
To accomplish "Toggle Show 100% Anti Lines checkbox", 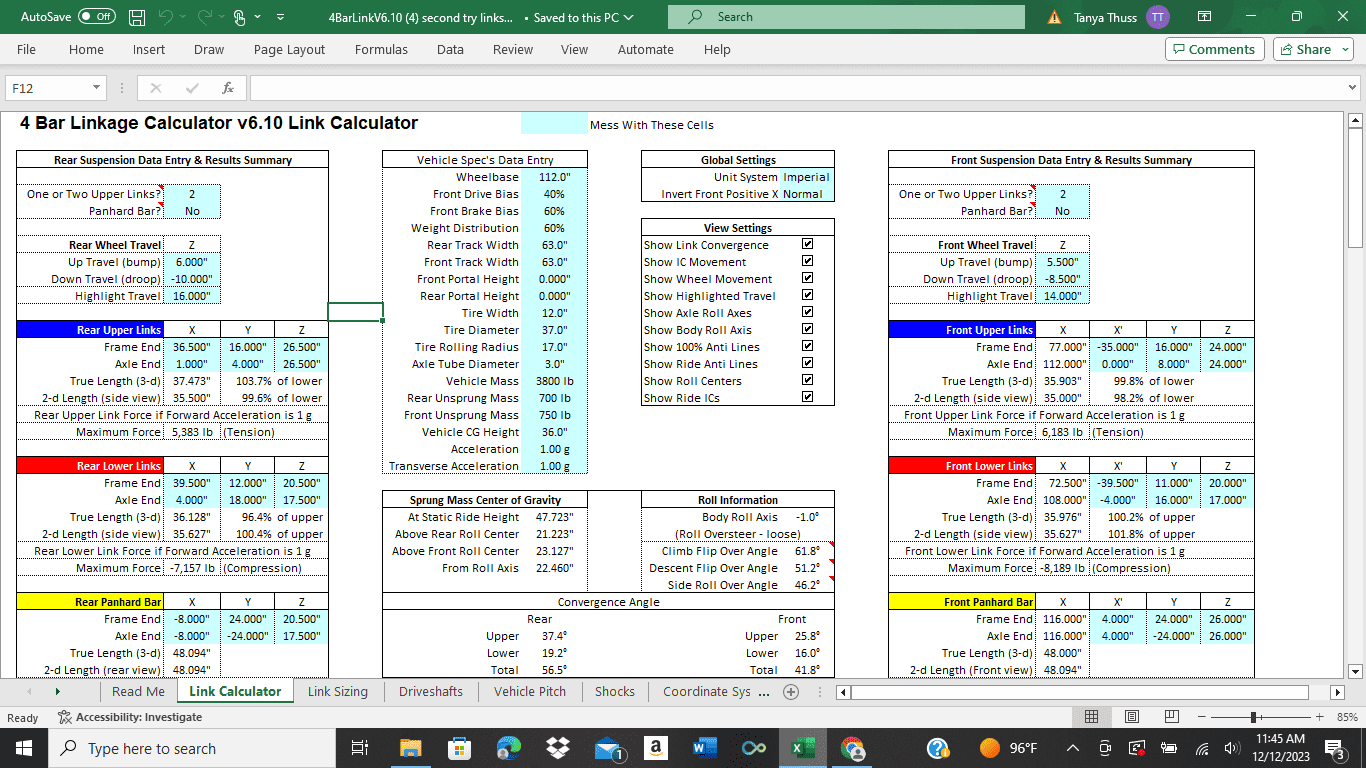I will point(808,346).
